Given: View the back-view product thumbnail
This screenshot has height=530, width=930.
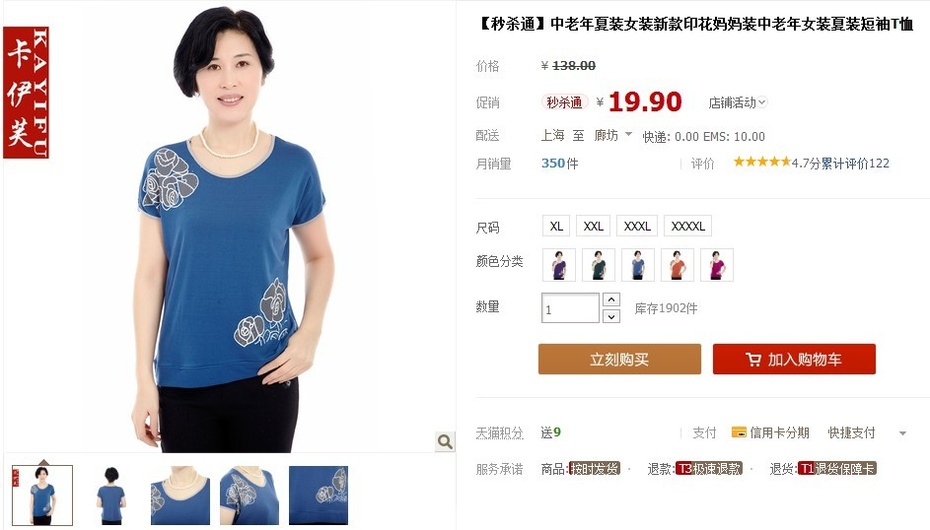Looking at the screenshot, I should [112, 495].
